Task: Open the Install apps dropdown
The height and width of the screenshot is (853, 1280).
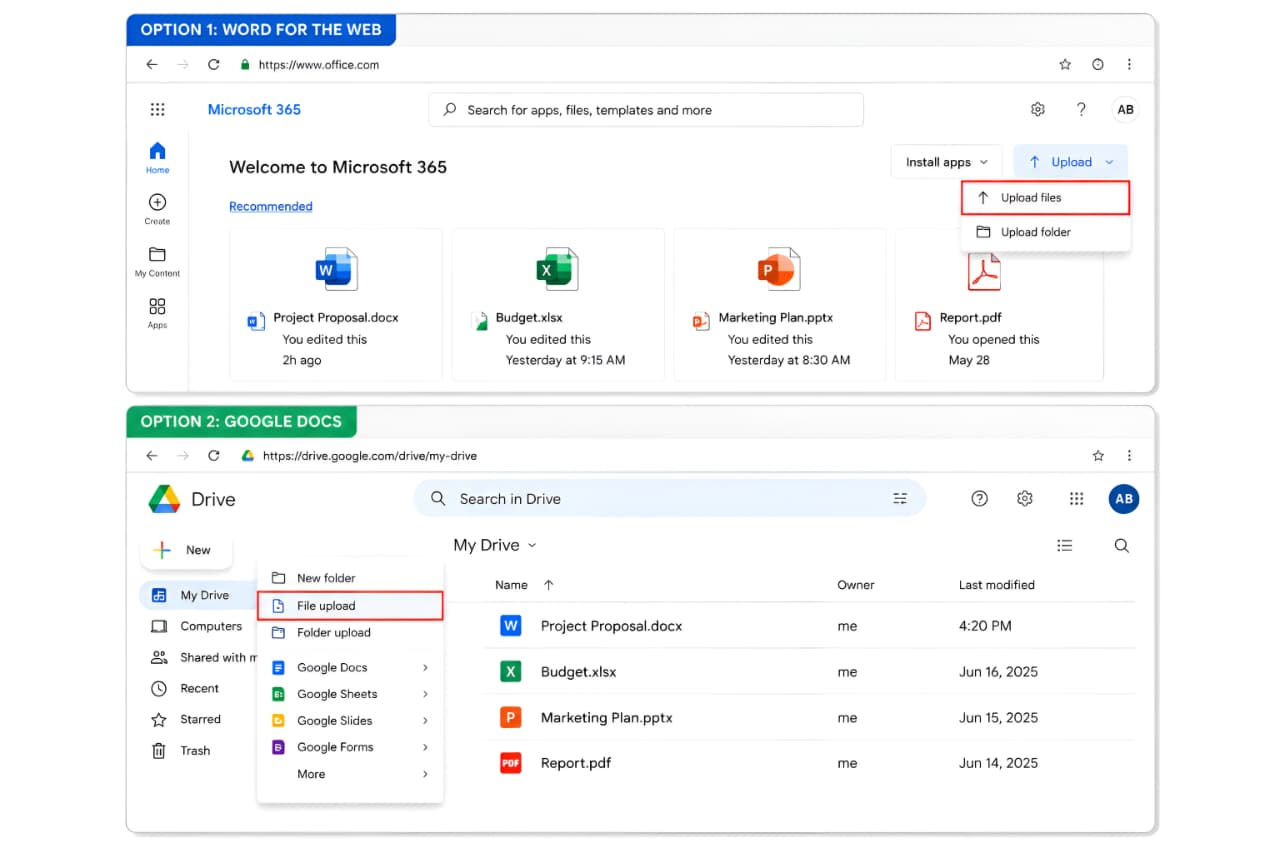Action: pos(946,162)
